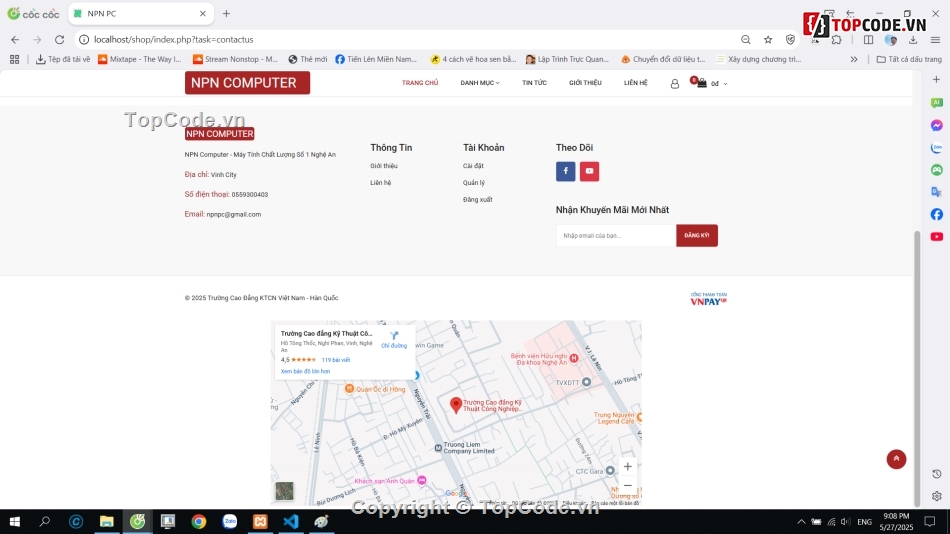Open the Cài đặt account link
This screenshot has height=534, width=950.
pos(473,165)
